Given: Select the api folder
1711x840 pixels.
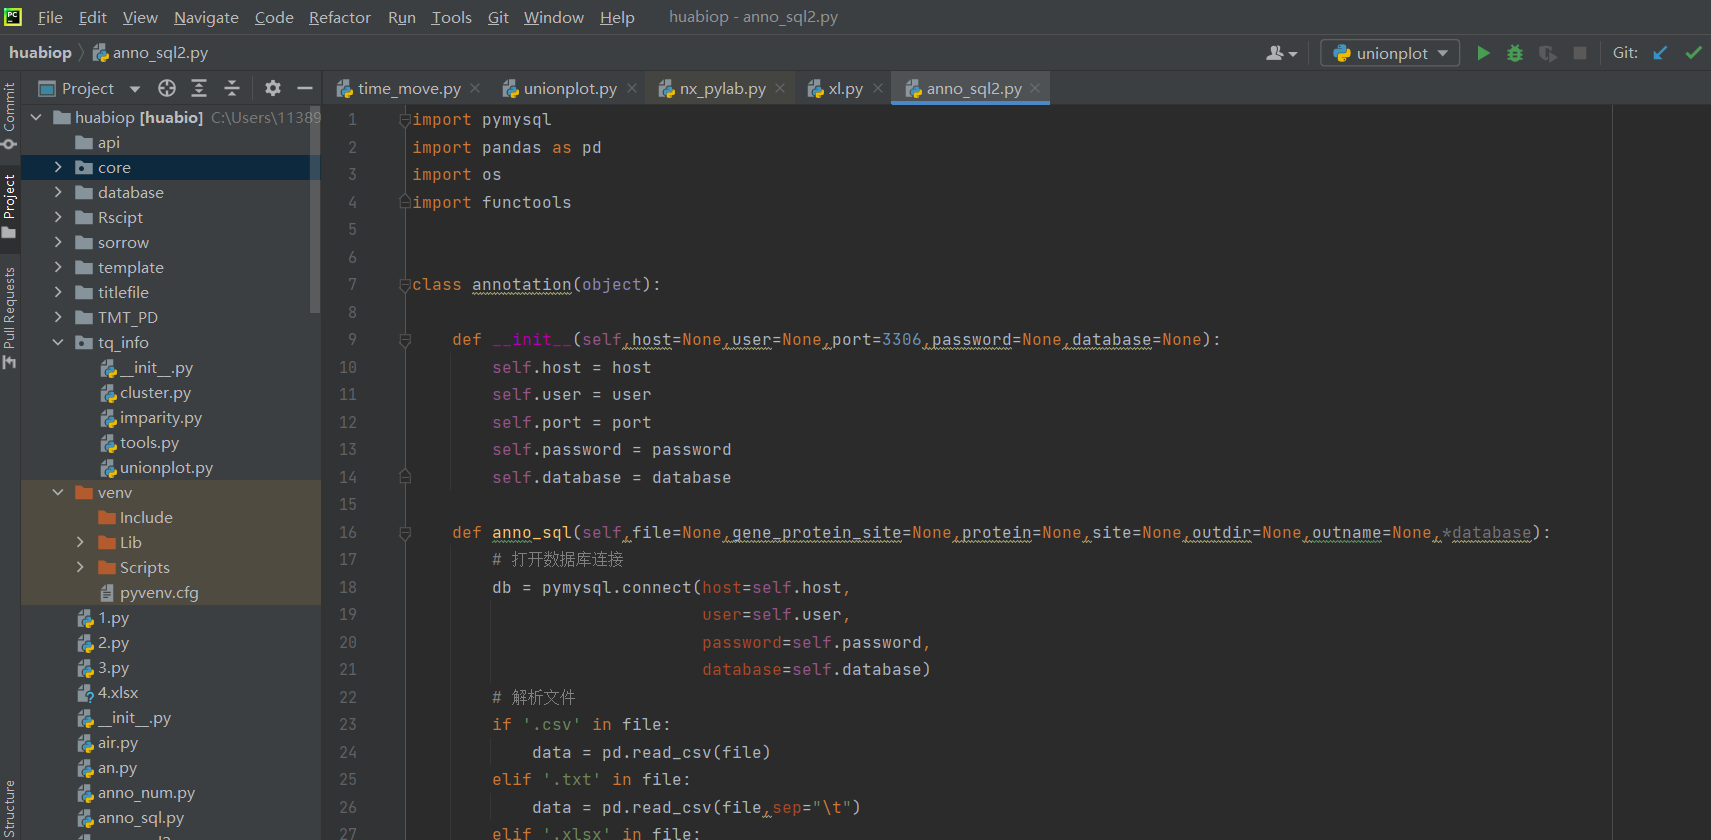Looking at the screenshot, I should pos(108,142).
